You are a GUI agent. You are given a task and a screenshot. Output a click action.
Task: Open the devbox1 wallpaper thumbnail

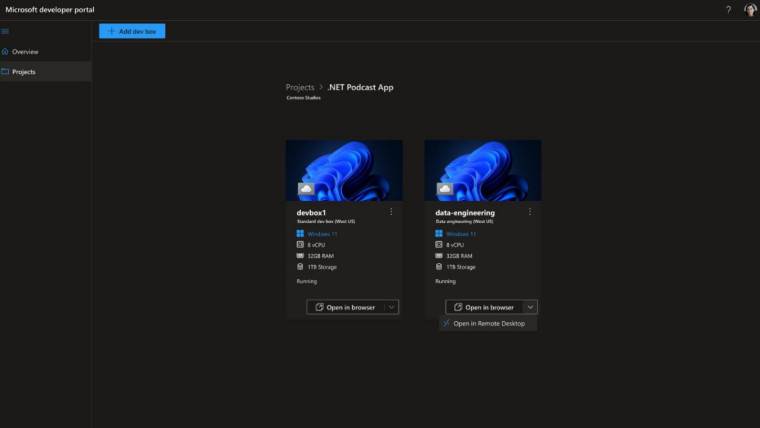(x=344, y=170)
